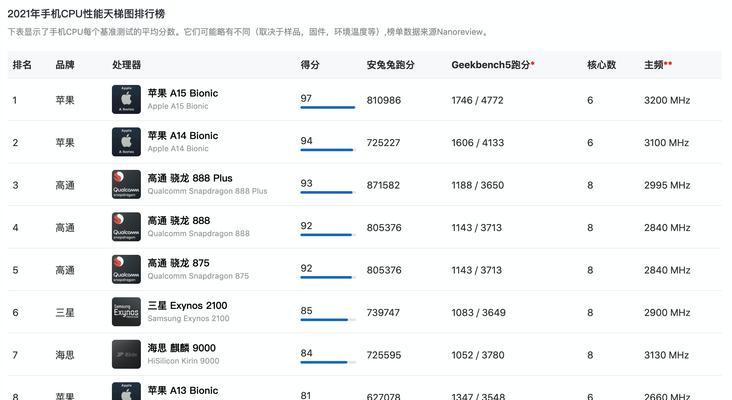Select AnTuTu score 725595
Viewport: 732px width, 400px height.
(x=384, y=355)
